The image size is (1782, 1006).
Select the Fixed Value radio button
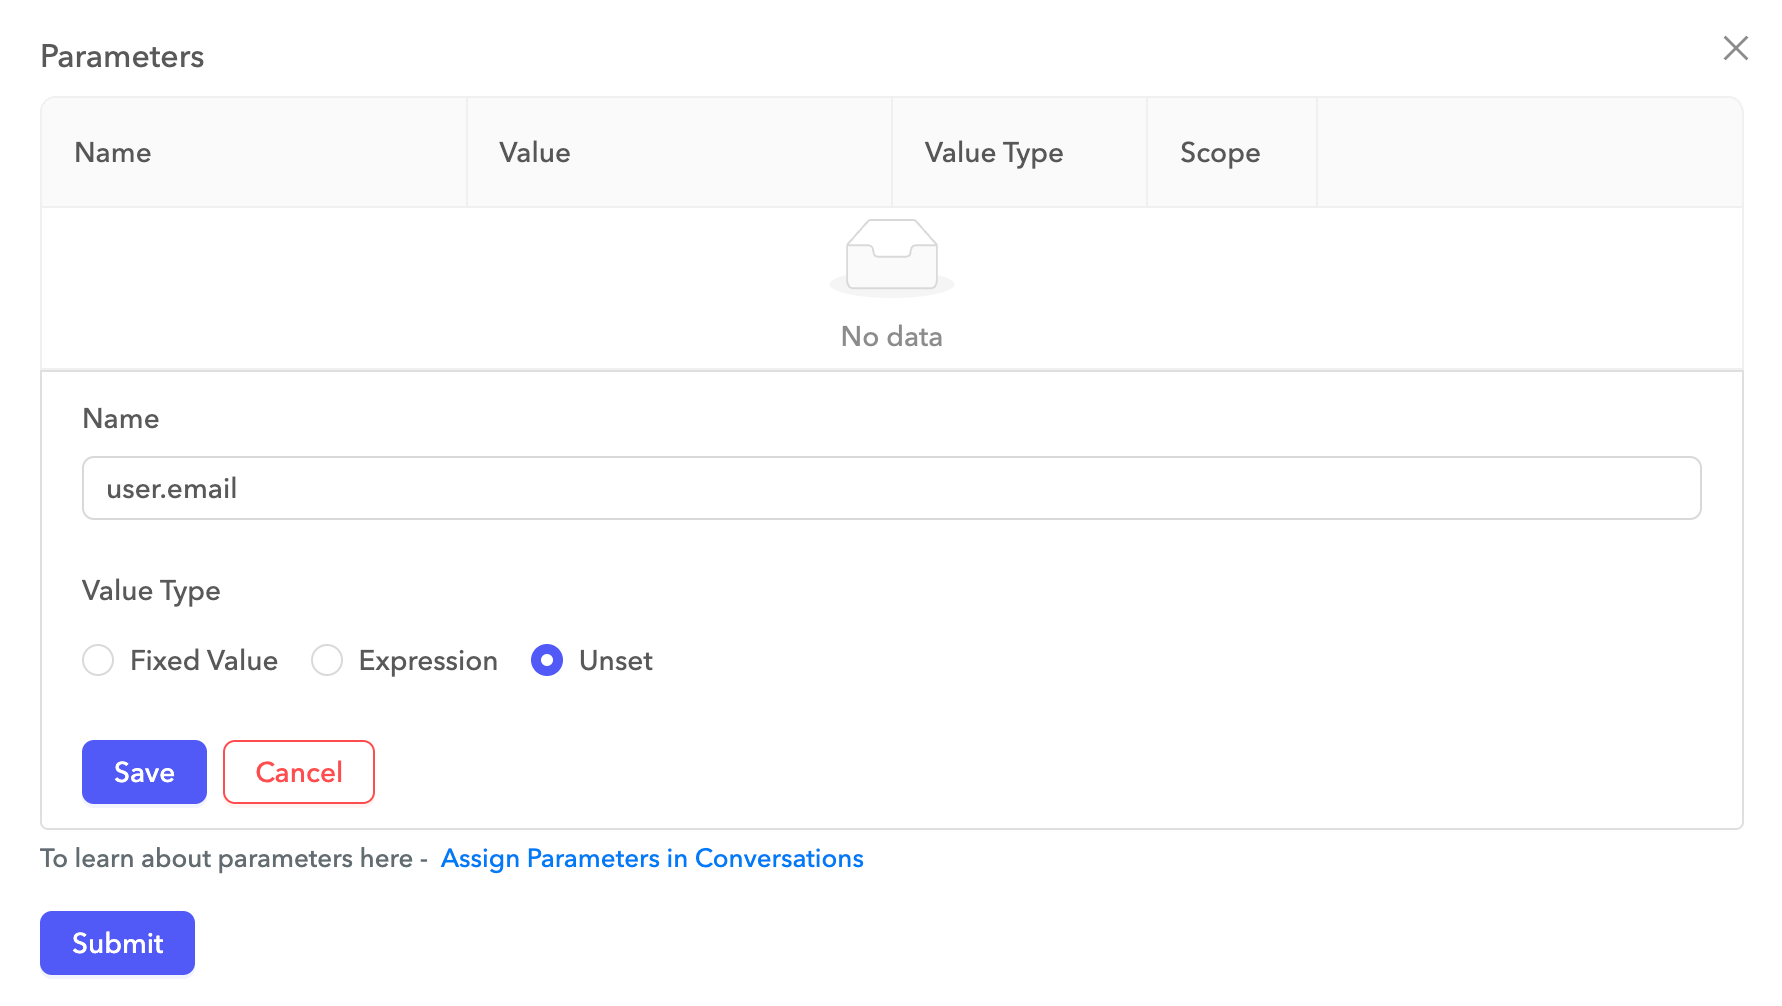tap(98, 660)
